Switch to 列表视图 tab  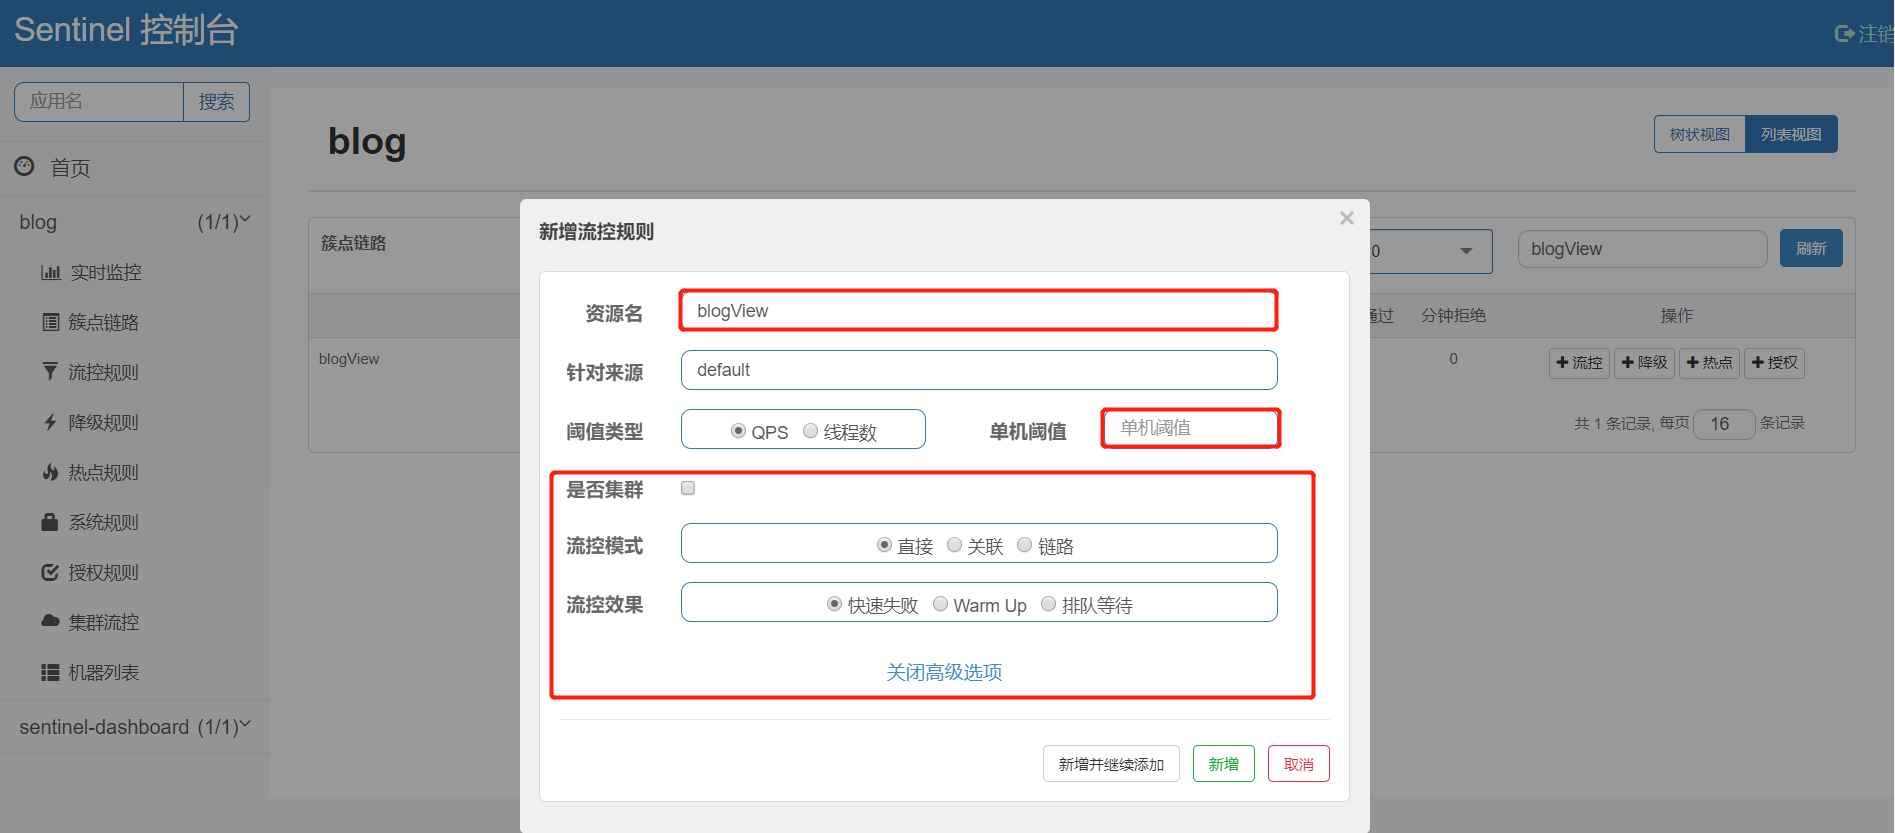pos(1791,134)
